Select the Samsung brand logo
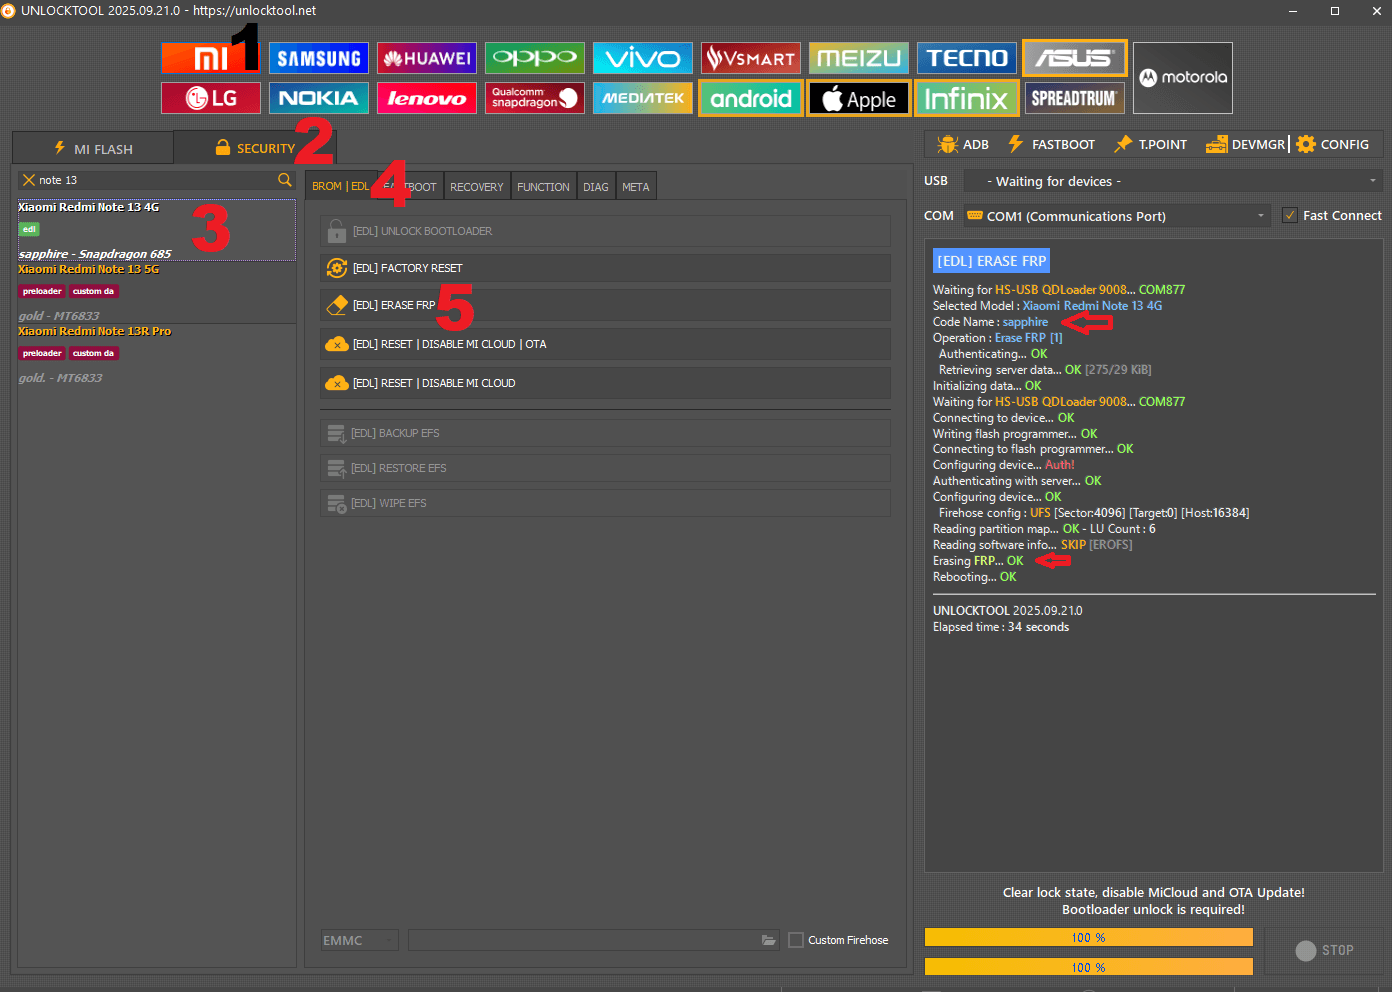This screenshot has height=992, width=1392. click(x=319, y=58)
